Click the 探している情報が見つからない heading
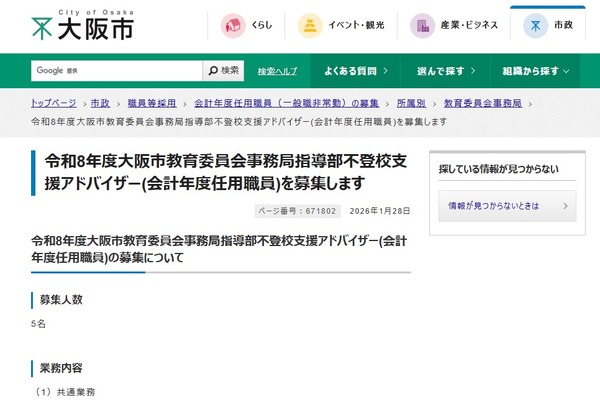600x400 pixels. pyautogui.click(x=499, y=169)
